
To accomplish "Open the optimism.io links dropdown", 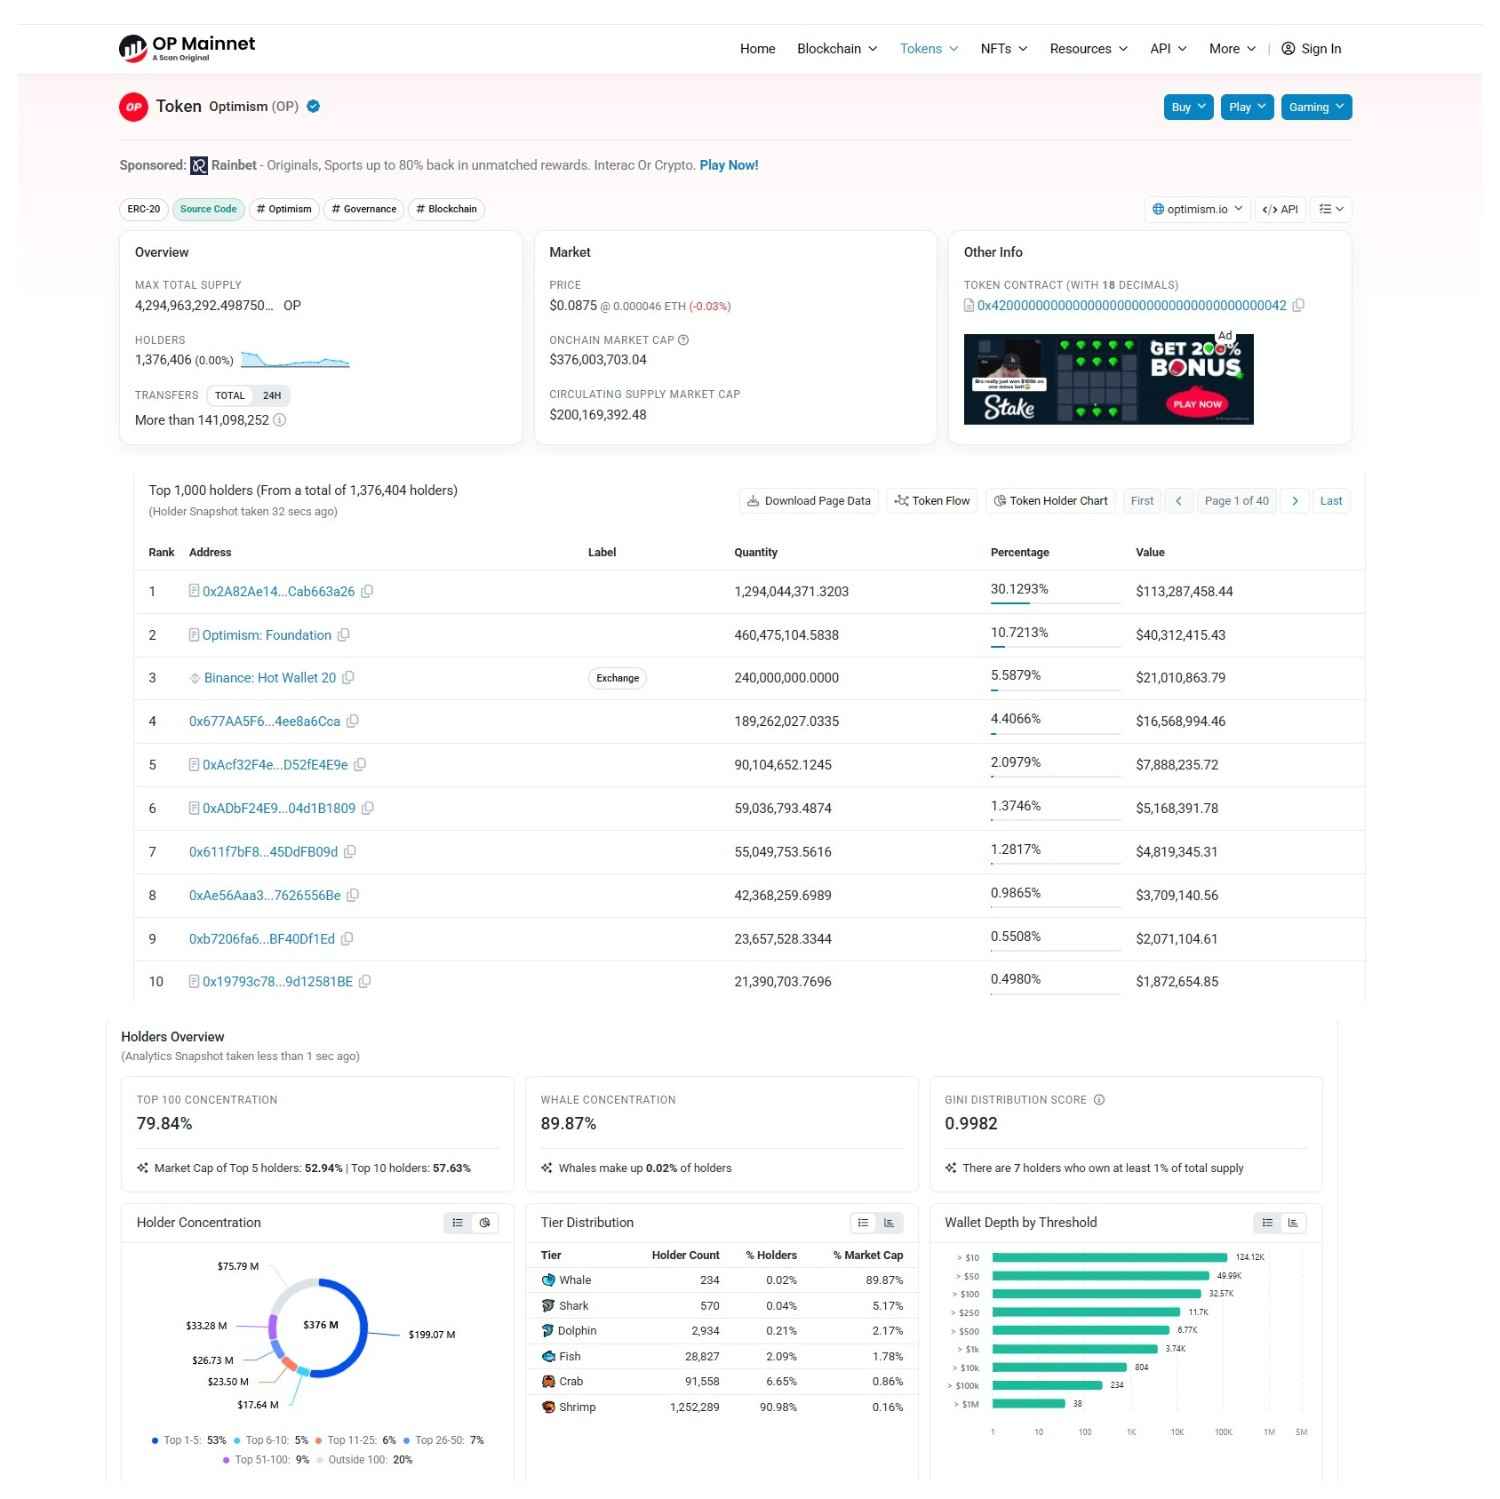I will (1197, 209).
